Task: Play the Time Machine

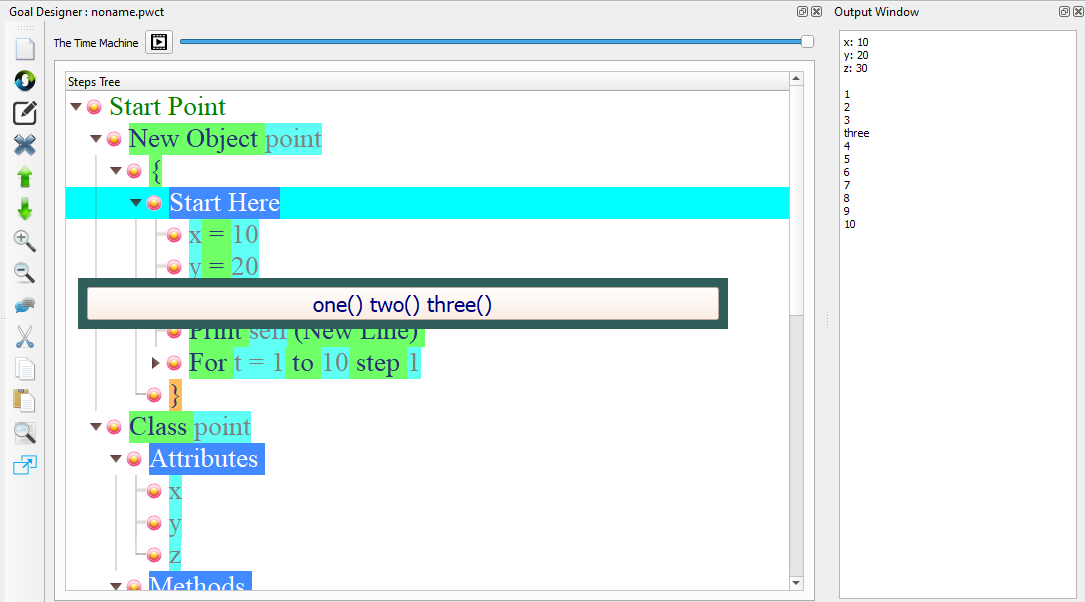Action: 158,42
